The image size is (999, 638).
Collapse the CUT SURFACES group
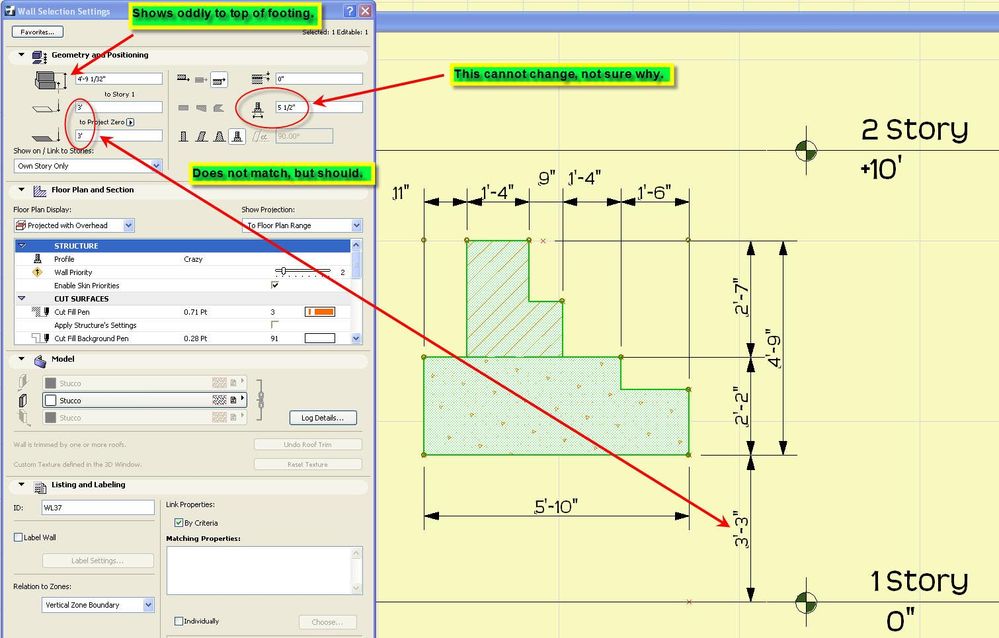(22, 298)
